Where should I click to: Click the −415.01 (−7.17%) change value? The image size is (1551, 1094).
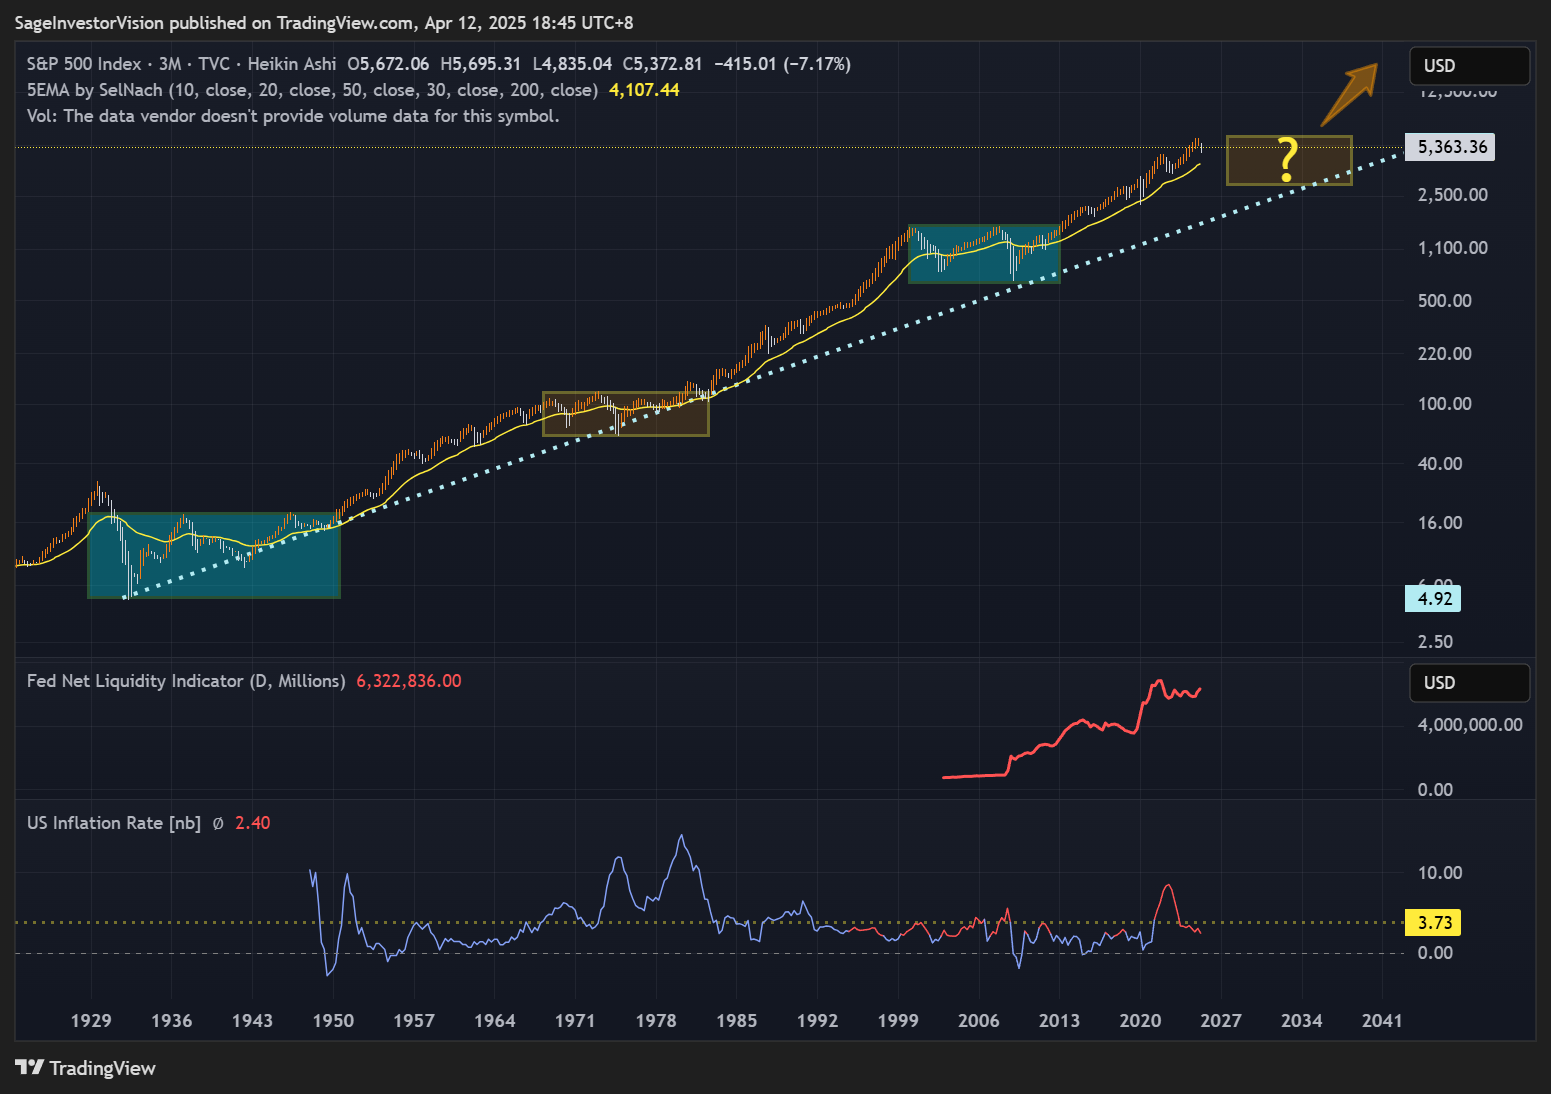click(x=783, y=64)
